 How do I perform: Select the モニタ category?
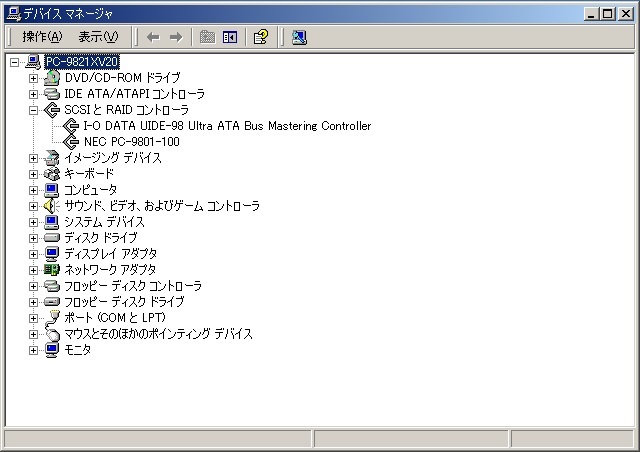click(78, 350)
